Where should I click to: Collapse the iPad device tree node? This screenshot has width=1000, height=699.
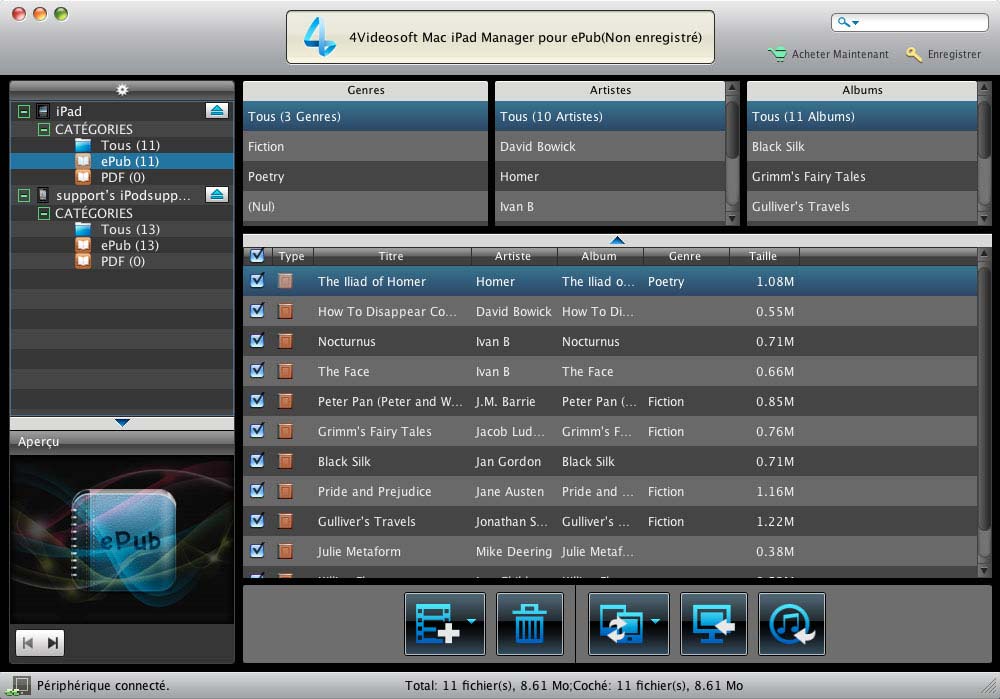[24, 111]
